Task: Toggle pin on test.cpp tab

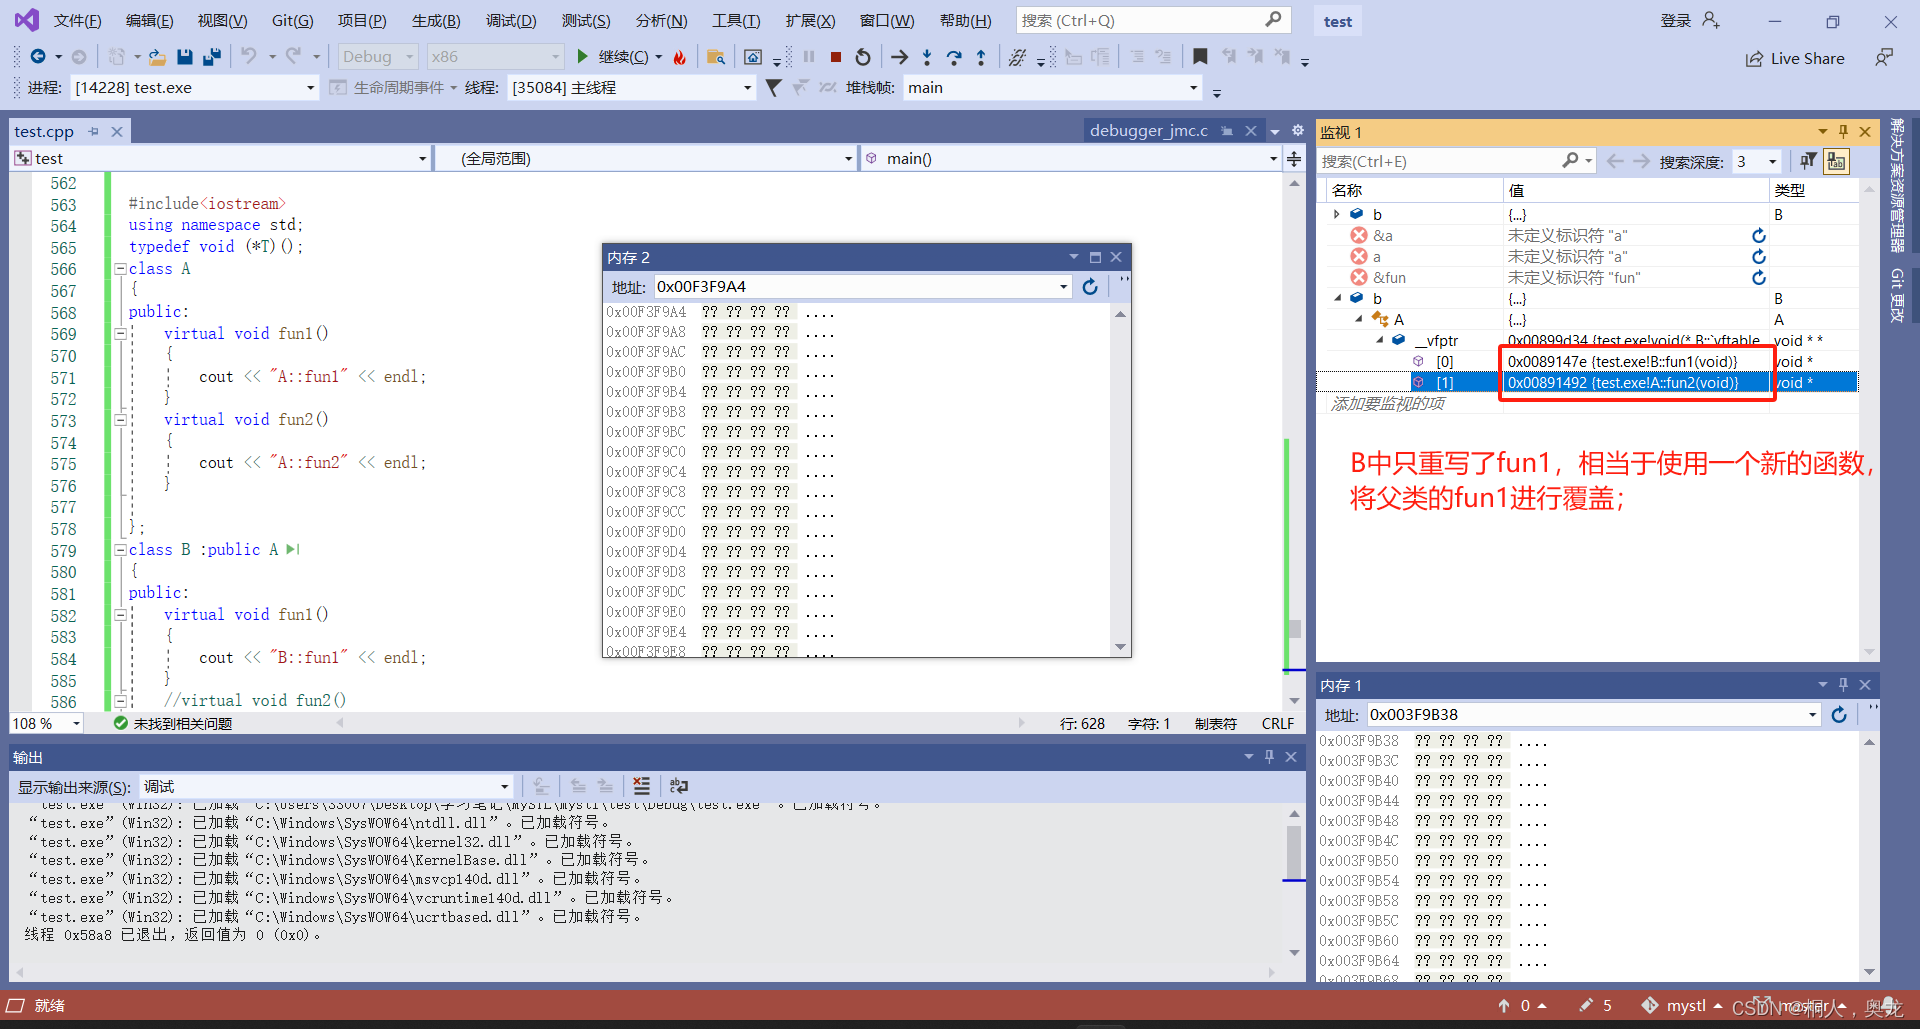Action: [x=94, y=131]
